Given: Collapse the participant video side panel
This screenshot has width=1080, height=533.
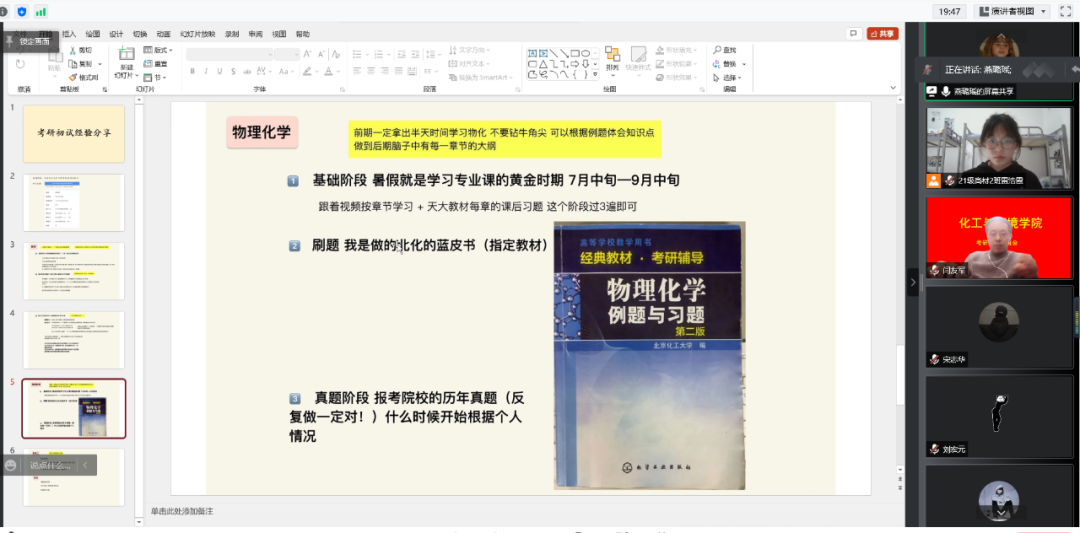Looking at the screenshot, I should [912, 283].
